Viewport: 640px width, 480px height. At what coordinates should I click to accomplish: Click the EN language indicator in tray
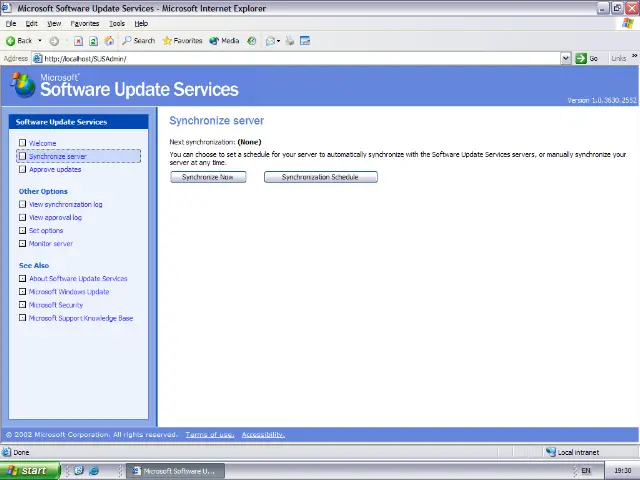[x=586, y=471]
